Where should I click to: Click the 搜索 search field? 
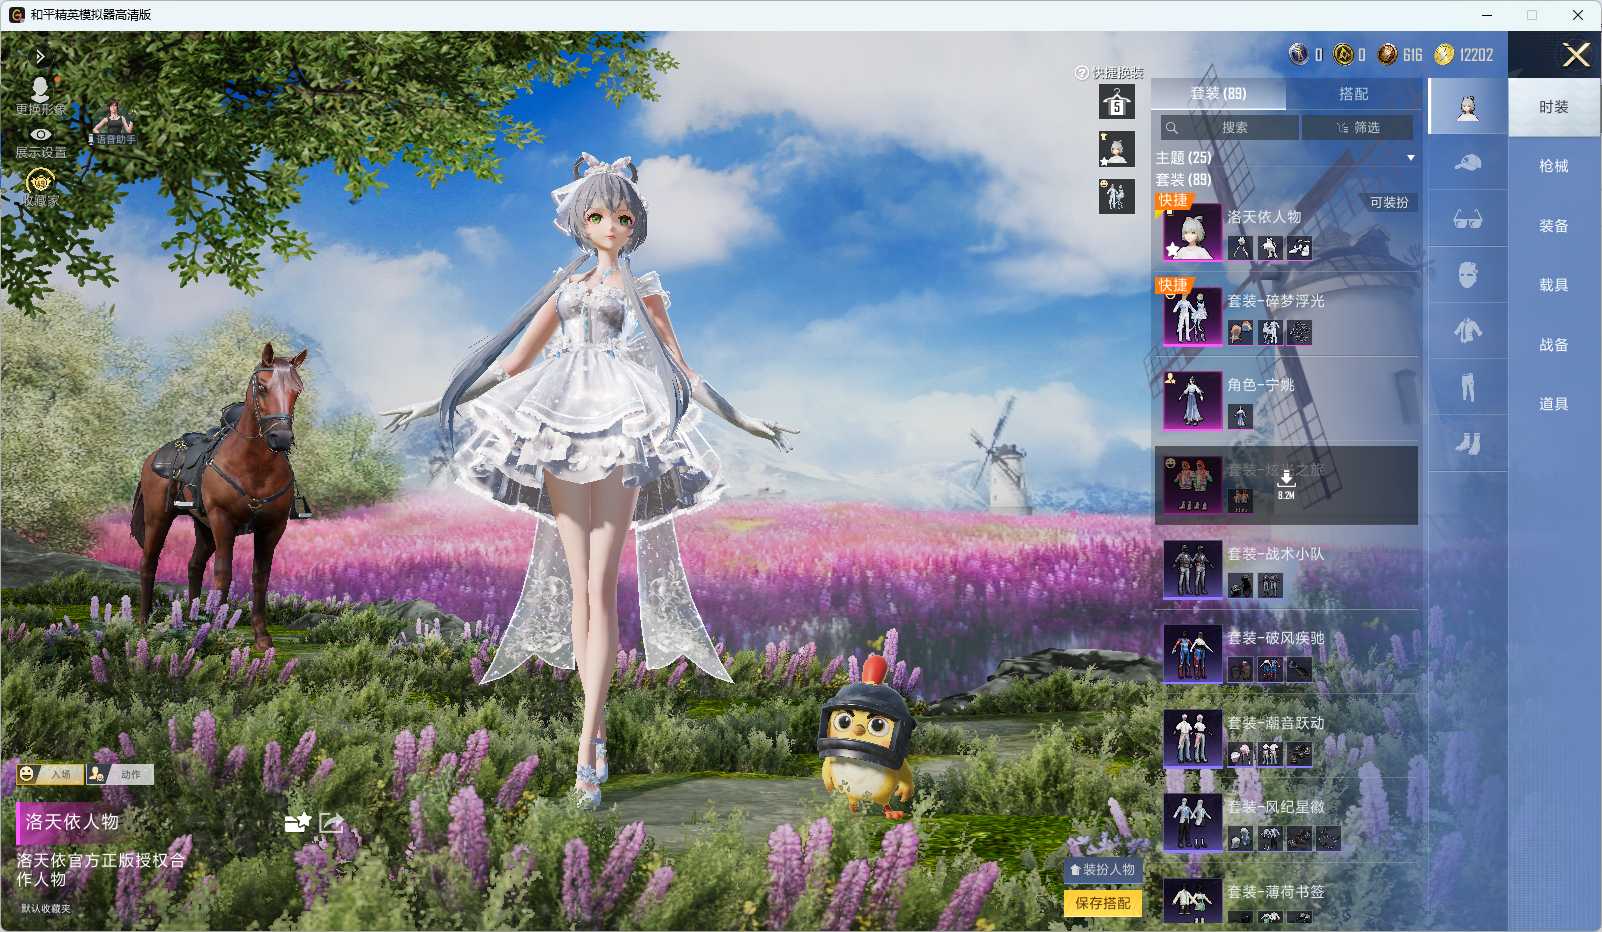(x=1230, y=128)
